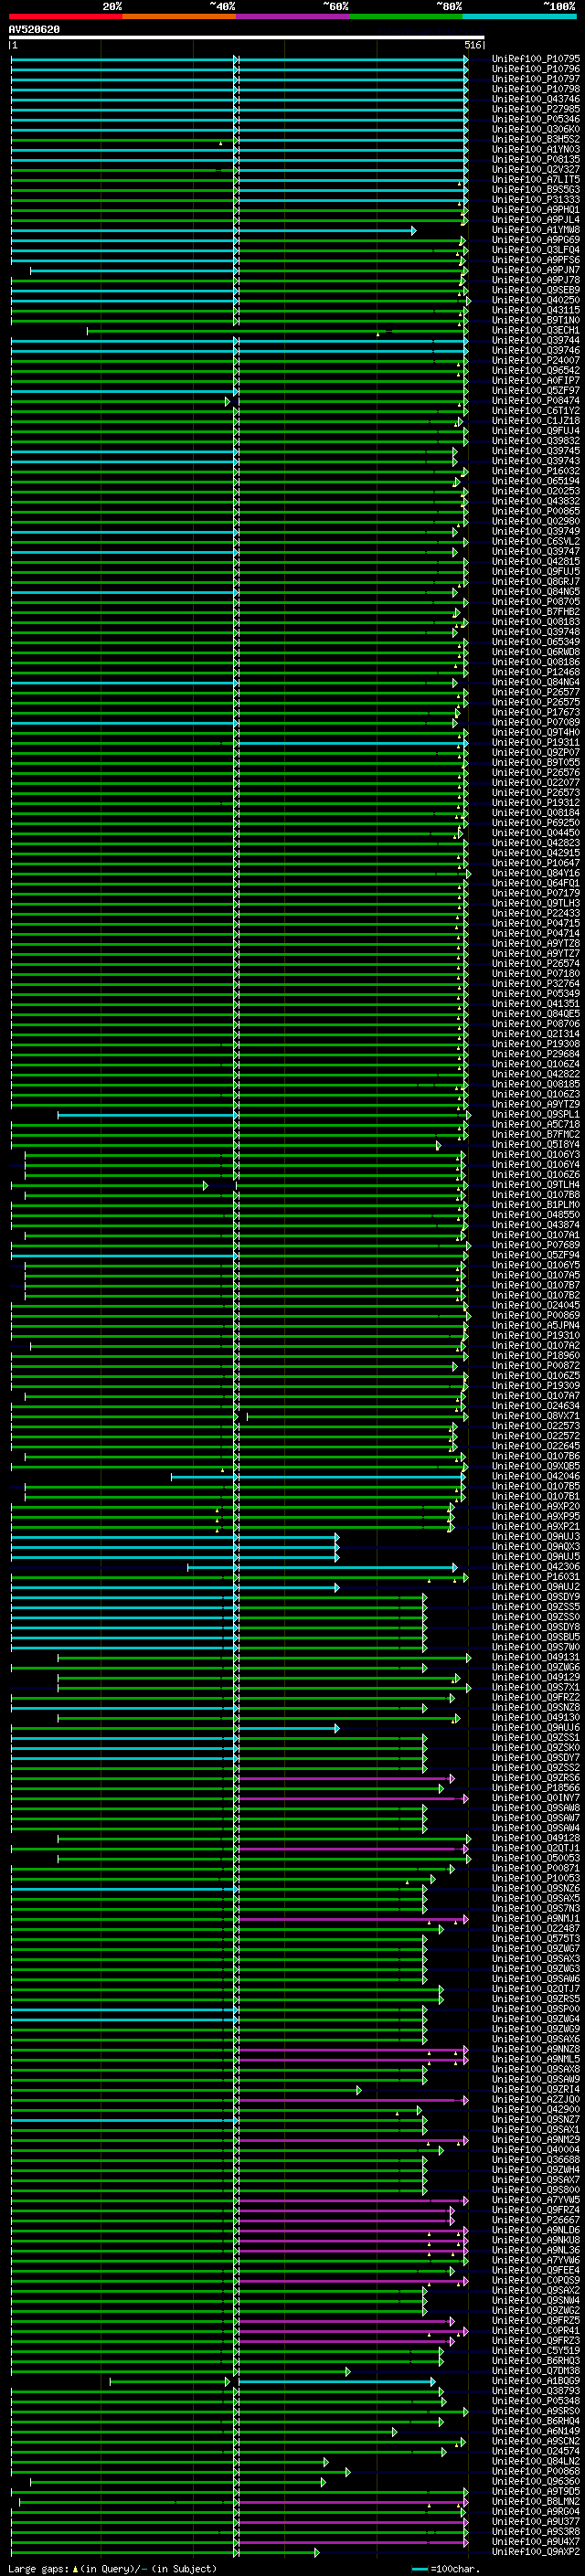The image size is (585, 2576).
Task: Click hit label UniRef100_Q36688
Action: tap(536, 2159)
